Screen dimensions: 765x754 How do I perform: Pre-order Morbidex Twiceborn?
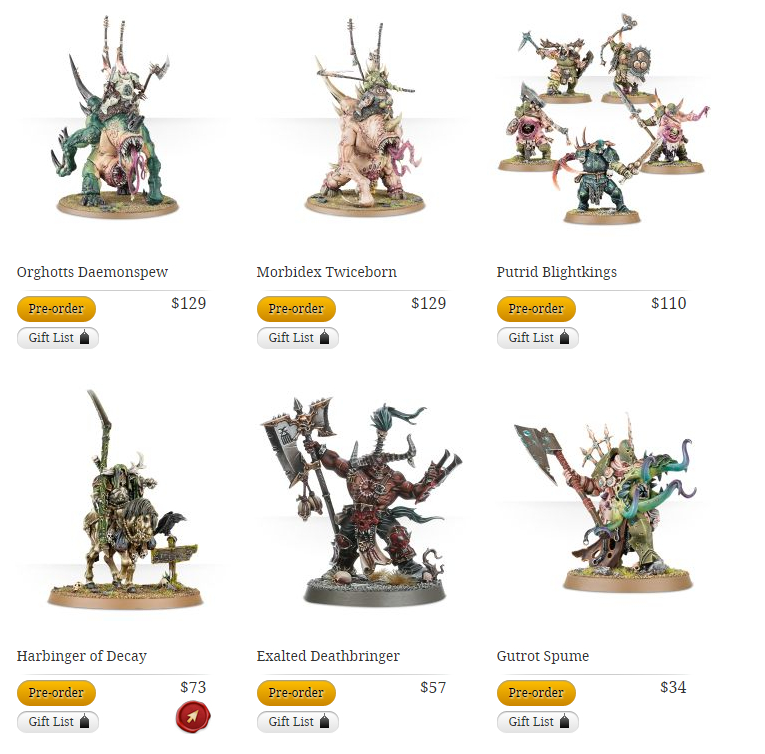[296, 309]
